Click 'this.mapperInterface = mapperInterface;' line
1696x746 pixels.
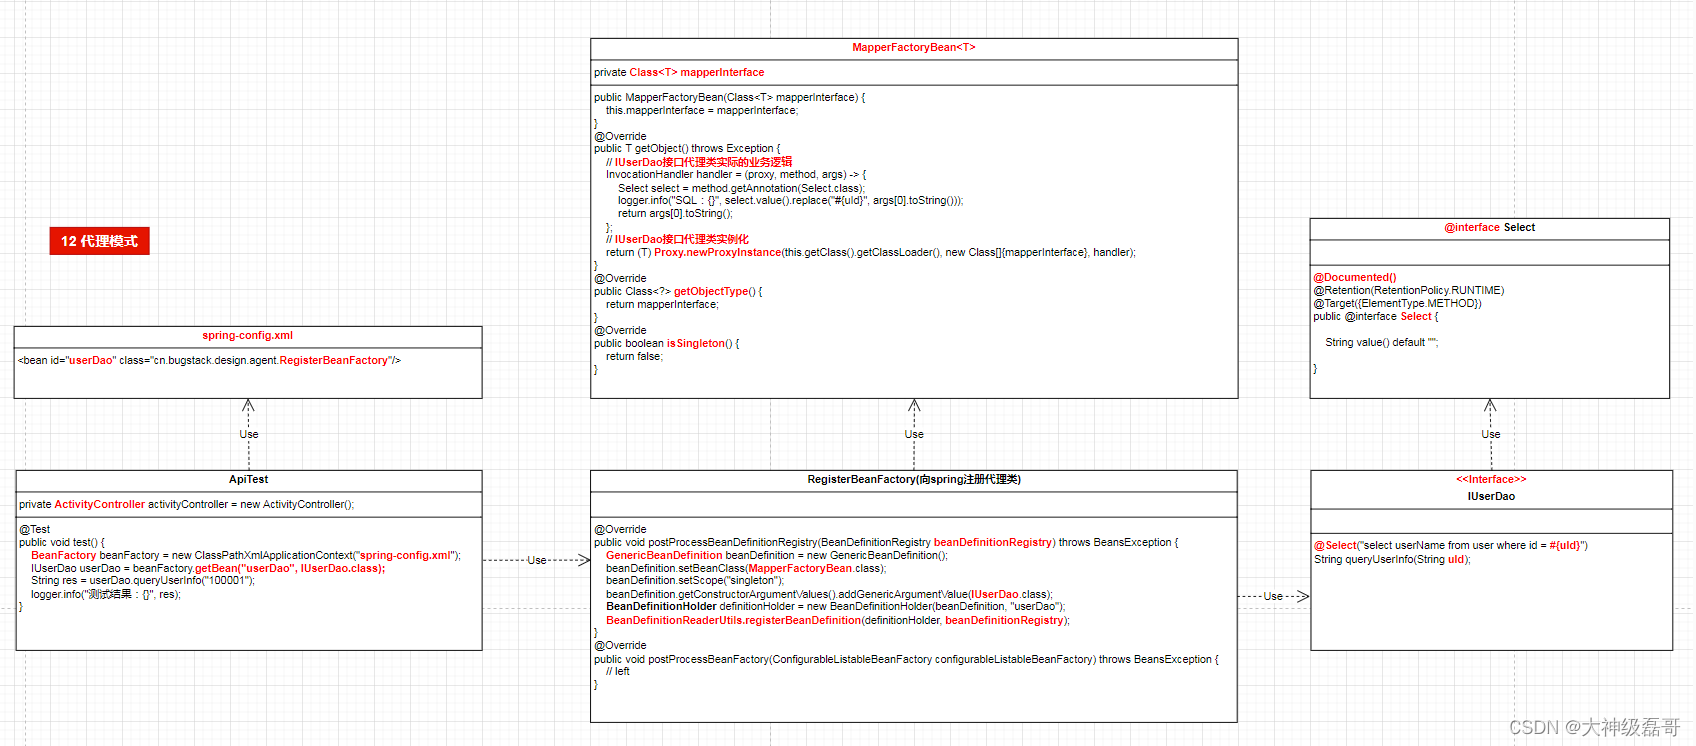[702, 111]
